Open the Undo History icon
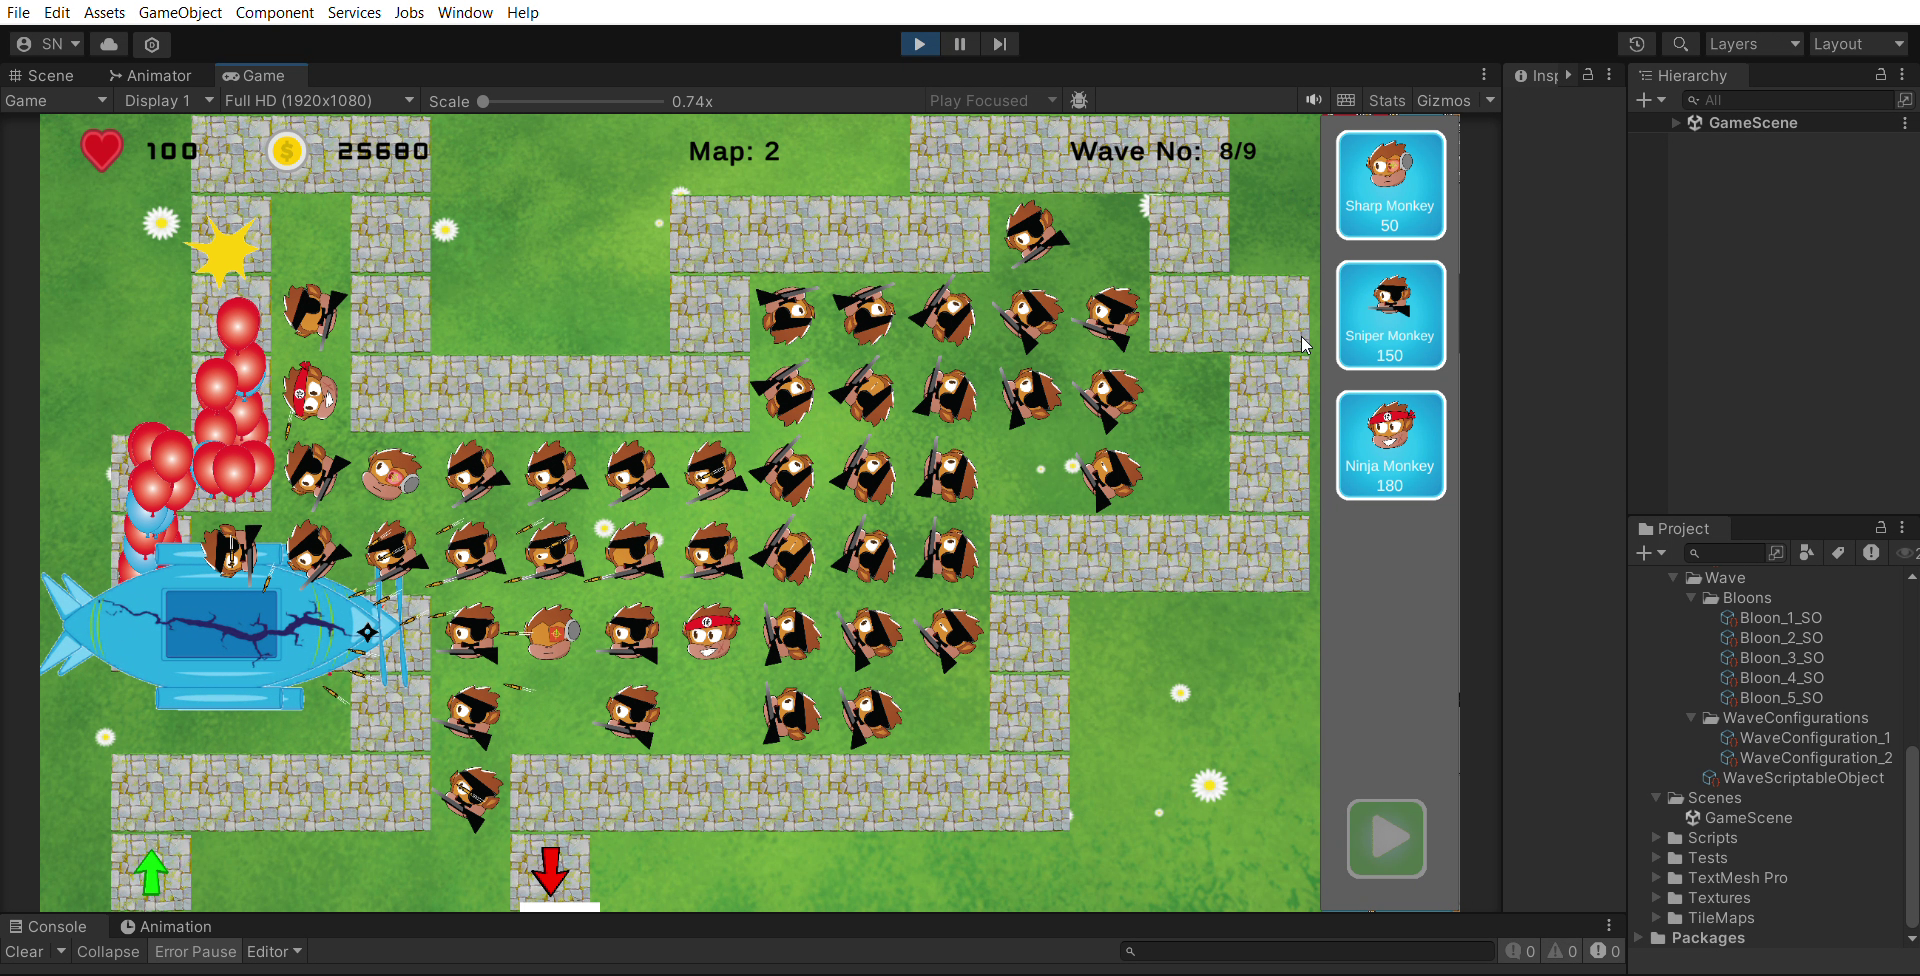This screenshot has width=1920, height=976. 1637,44
